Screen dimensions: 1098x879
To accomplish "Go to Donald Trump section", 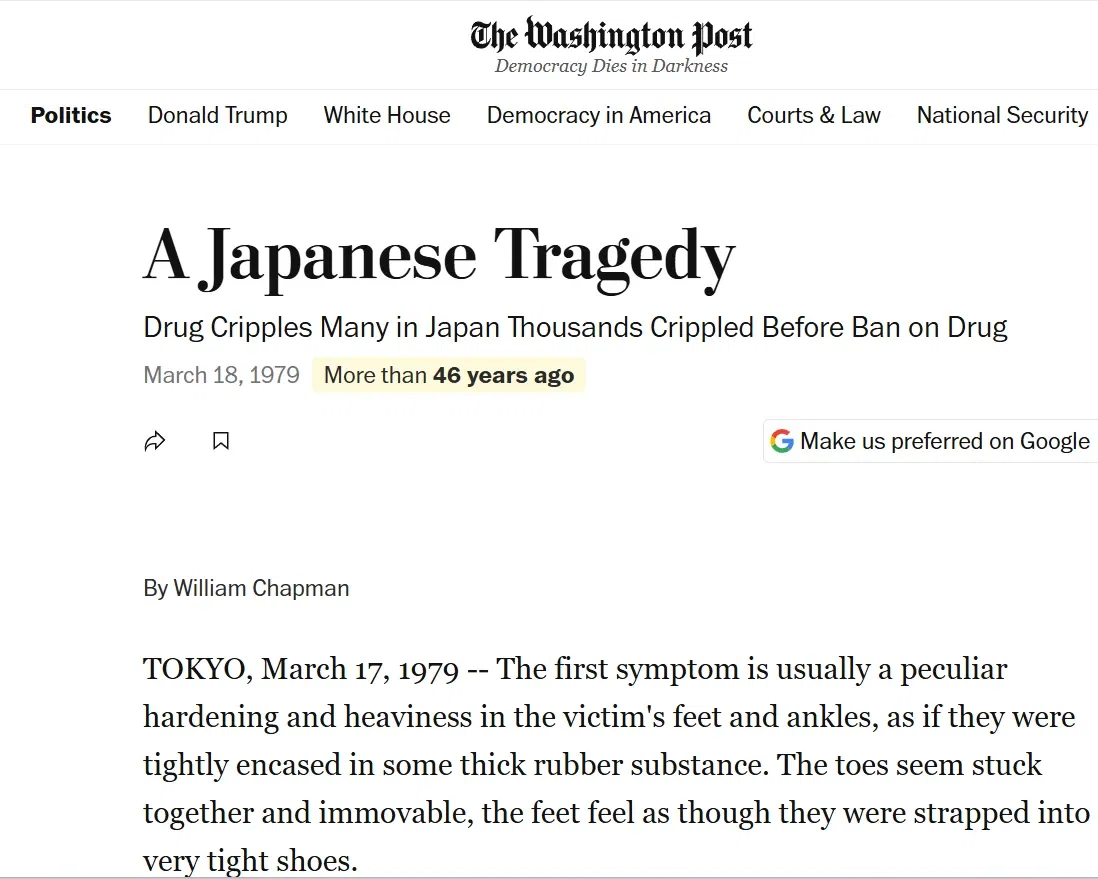I will (x=218, y=115).
